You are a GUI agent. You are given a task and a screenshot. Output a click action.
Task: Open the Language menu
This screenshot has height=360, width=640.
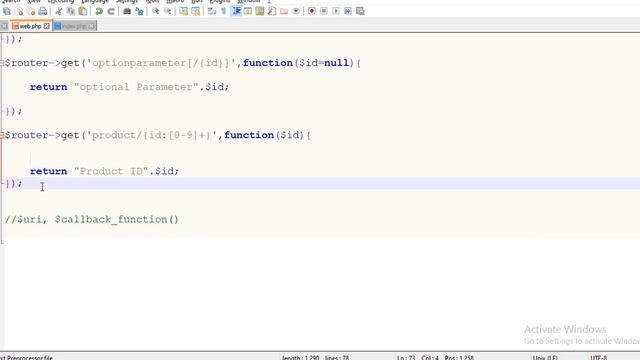click(95, 2)
